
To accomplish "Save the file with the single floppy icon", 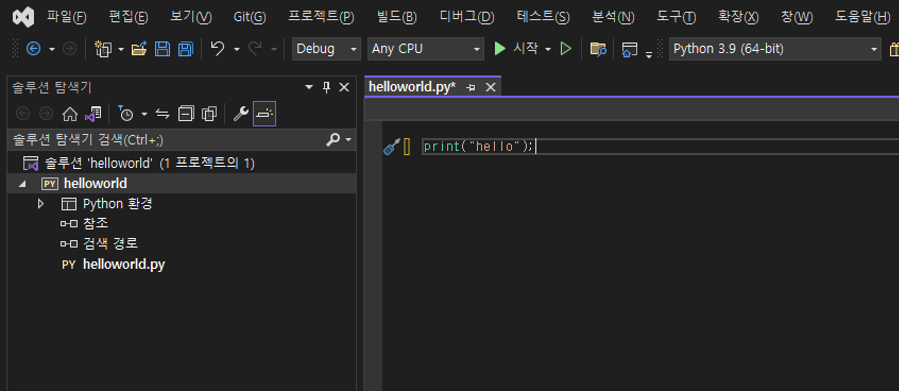I will coord(163,49).
